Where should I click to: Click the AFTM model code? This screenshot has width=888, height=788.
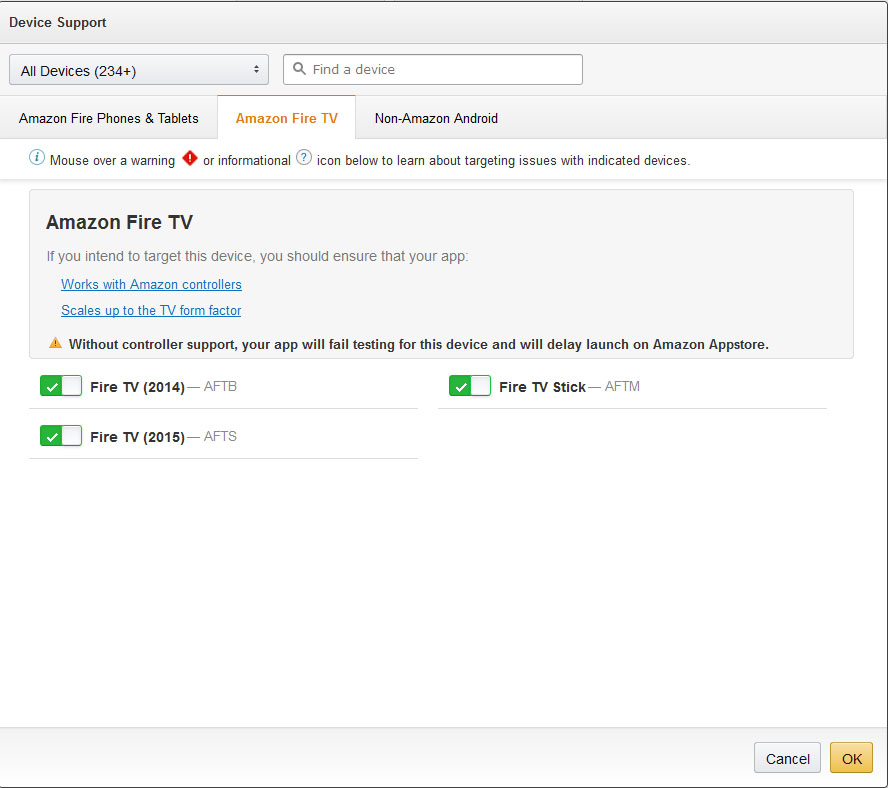click(622, 386)
